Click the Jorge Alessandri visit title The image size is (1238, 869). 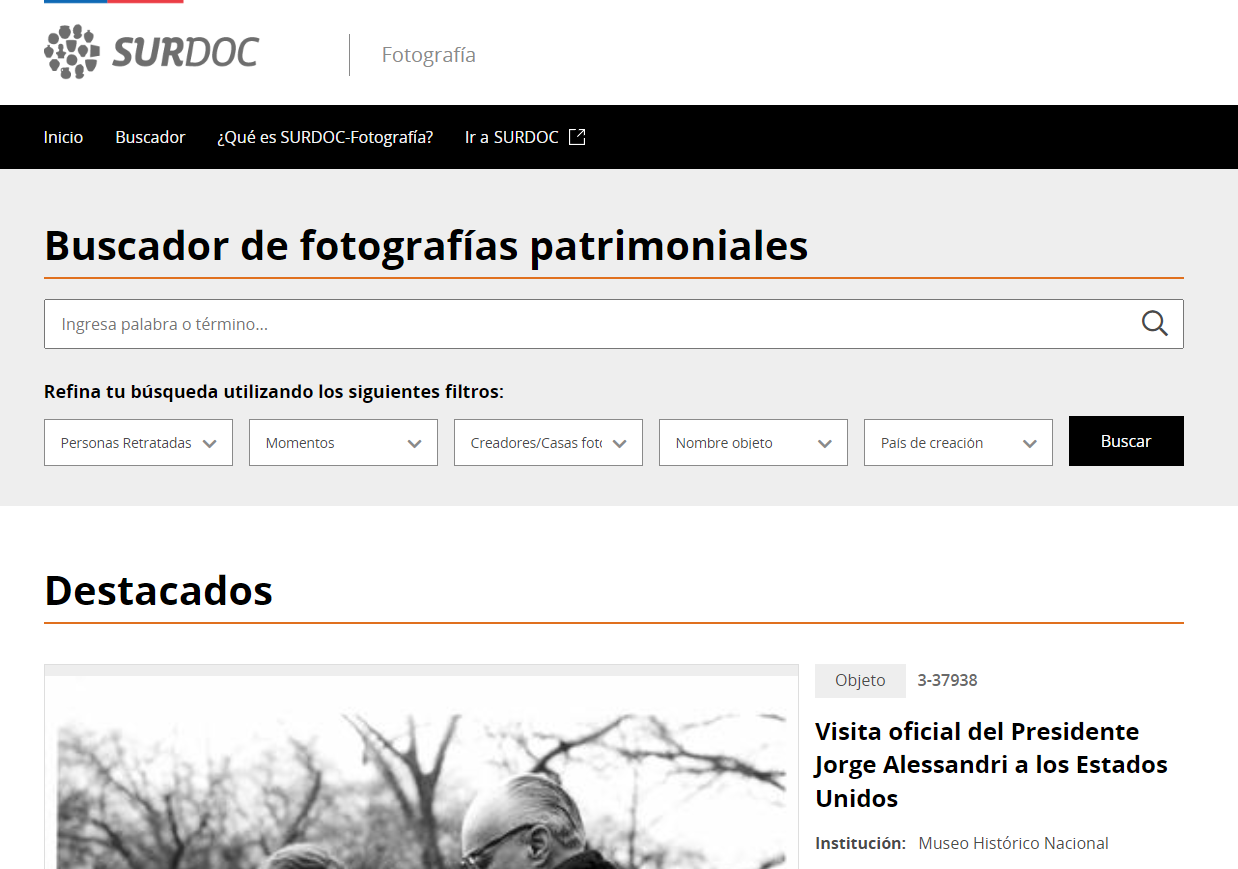pos(992,764)
